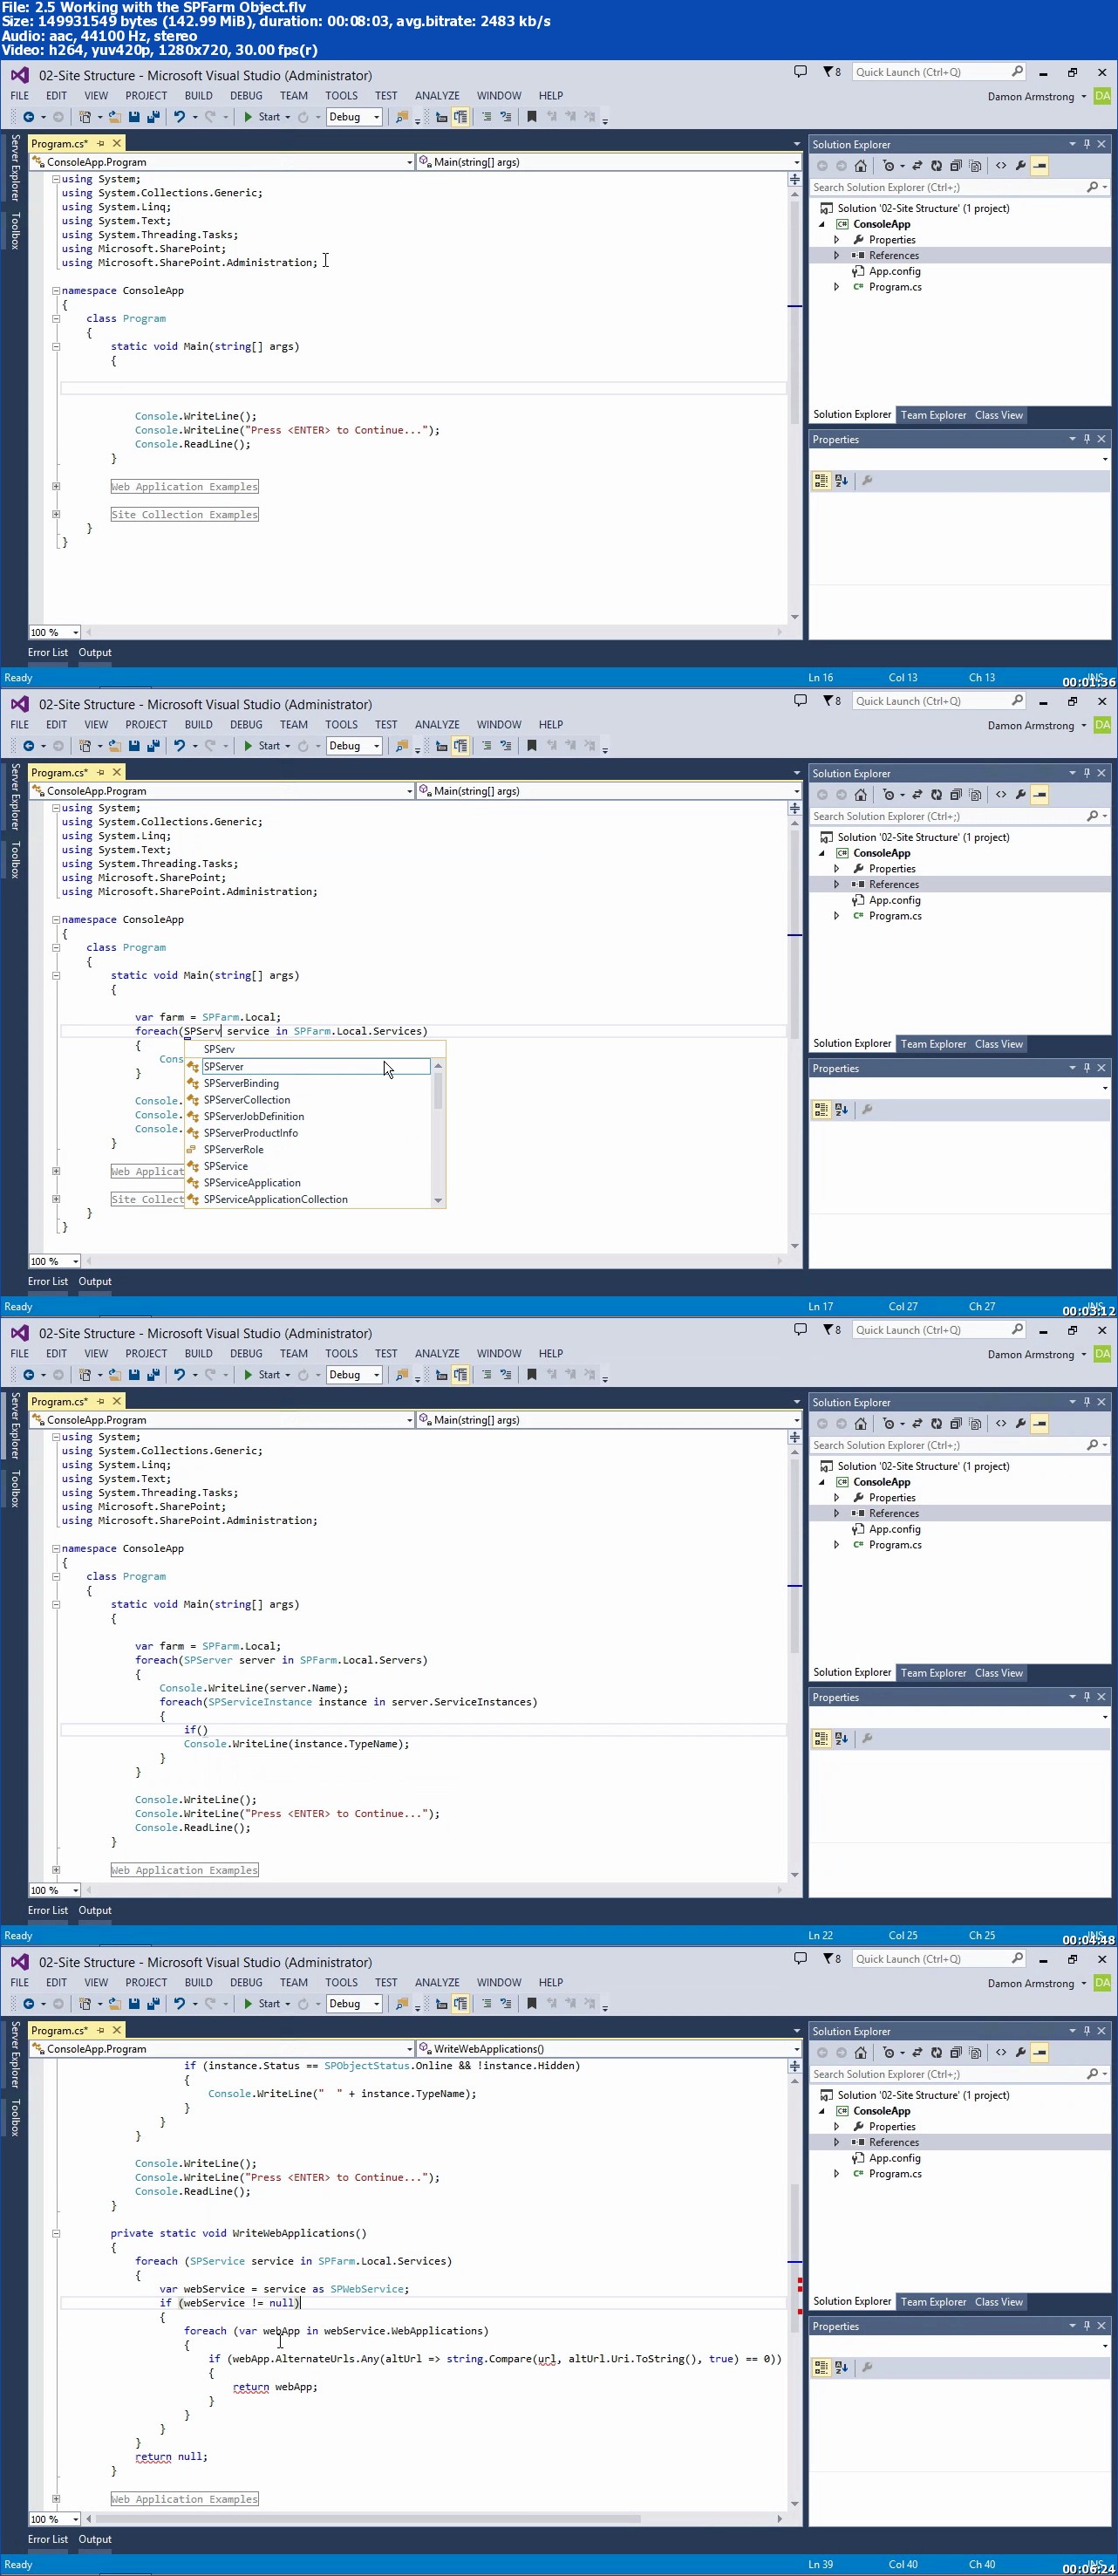Click Solution Explorer's wrench Properties icon in the 00:03:12 frame
Screen dimensions: 1118x2576
(1020, 795)
